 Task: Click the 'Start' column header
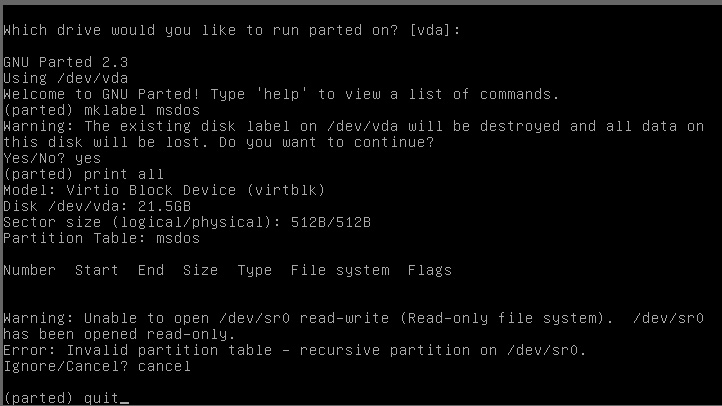(x=97, y=270)
